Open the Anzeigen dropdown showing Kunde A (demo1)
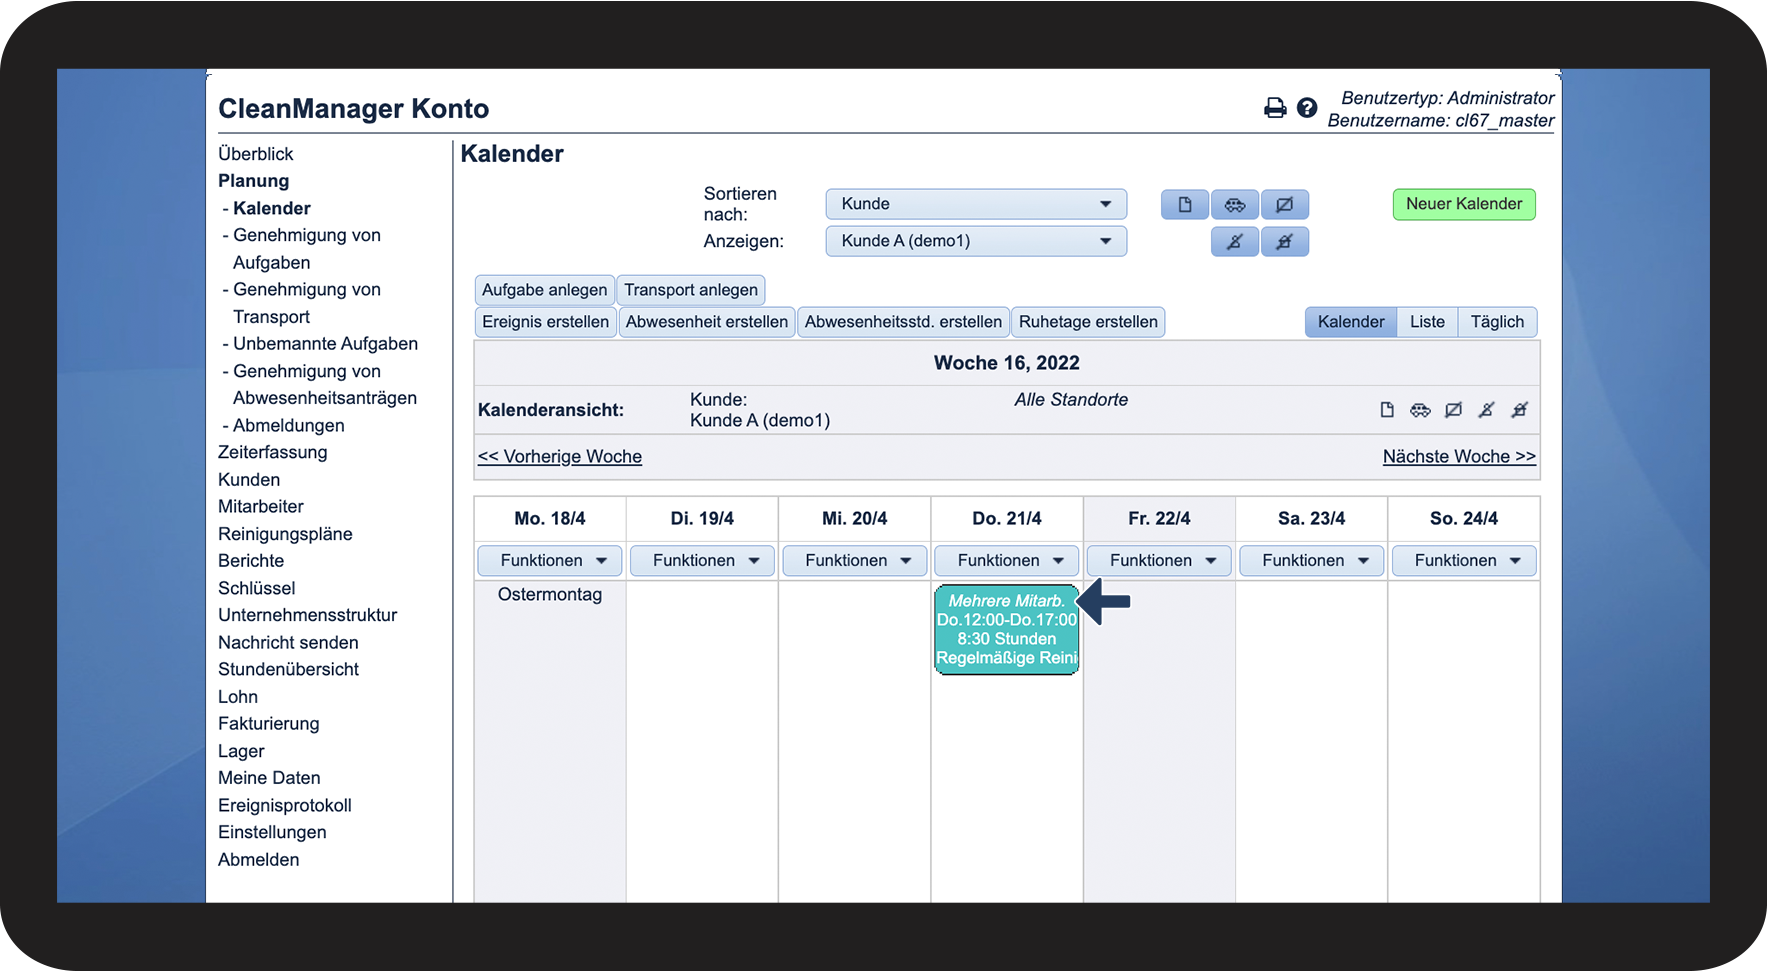 [x=976, y=241]
